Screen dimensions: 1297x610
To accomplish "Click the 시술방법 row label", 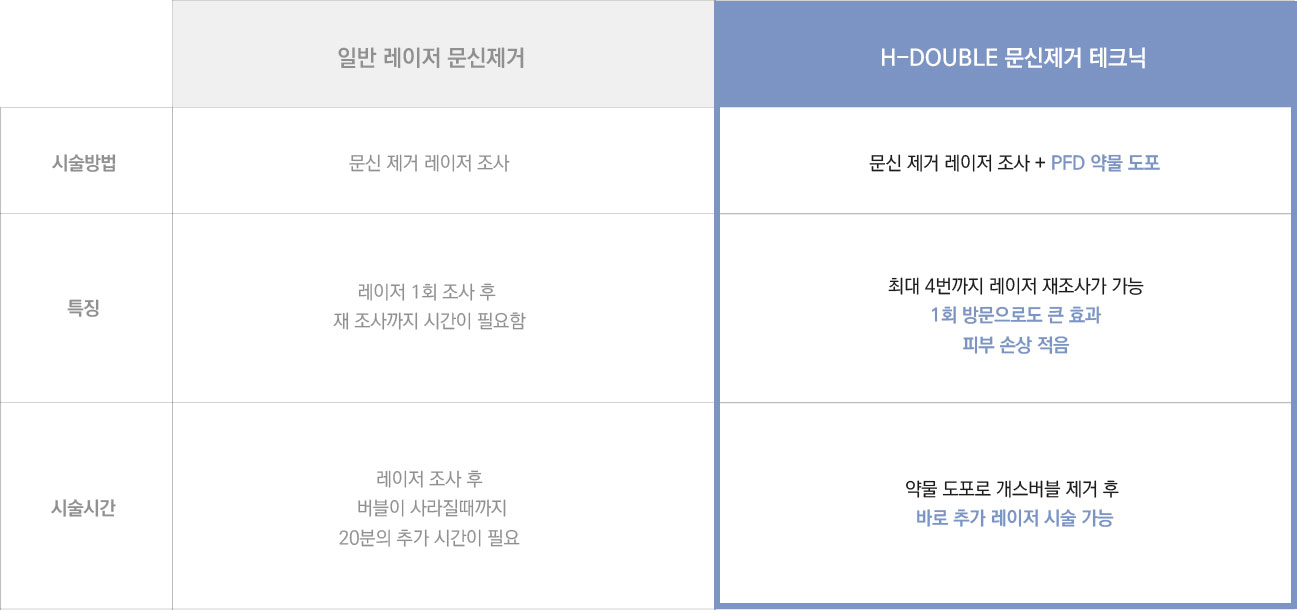I will 84,164.
